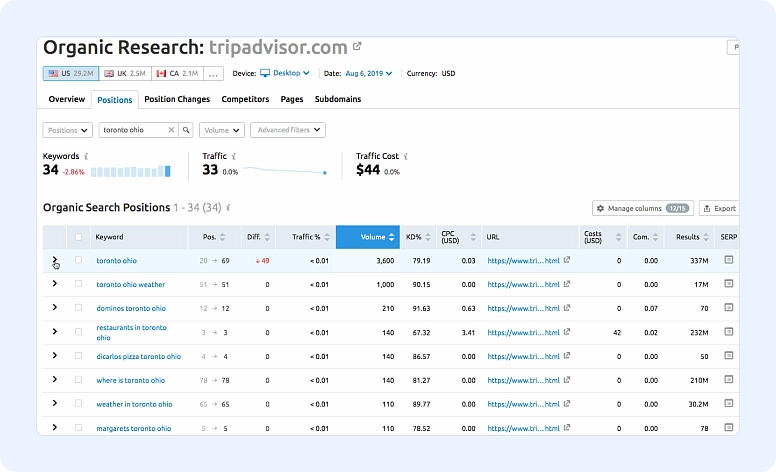Expand the toronto ohio row
The height and width of the screenshot is (472, 776).
(54, 260)
